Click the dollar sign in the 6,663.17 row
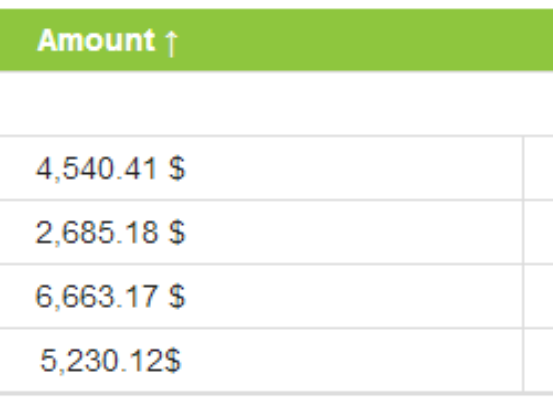553x400 pixels. (x=177, y=297)
